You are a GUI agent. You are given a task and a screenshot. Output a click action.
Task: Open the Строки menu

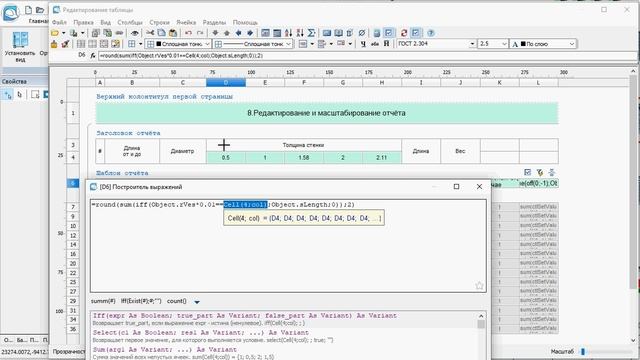pos(159,22)
